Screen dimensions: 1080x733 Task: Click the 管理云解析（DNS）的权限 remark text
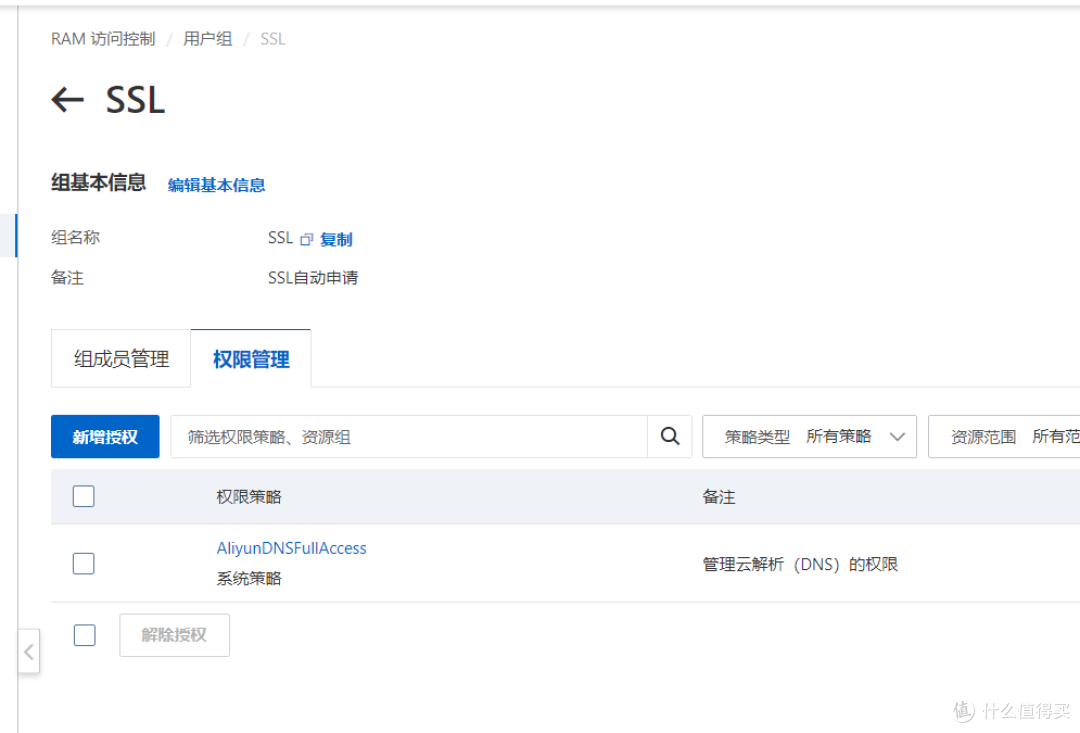click(x=800, y=564)
